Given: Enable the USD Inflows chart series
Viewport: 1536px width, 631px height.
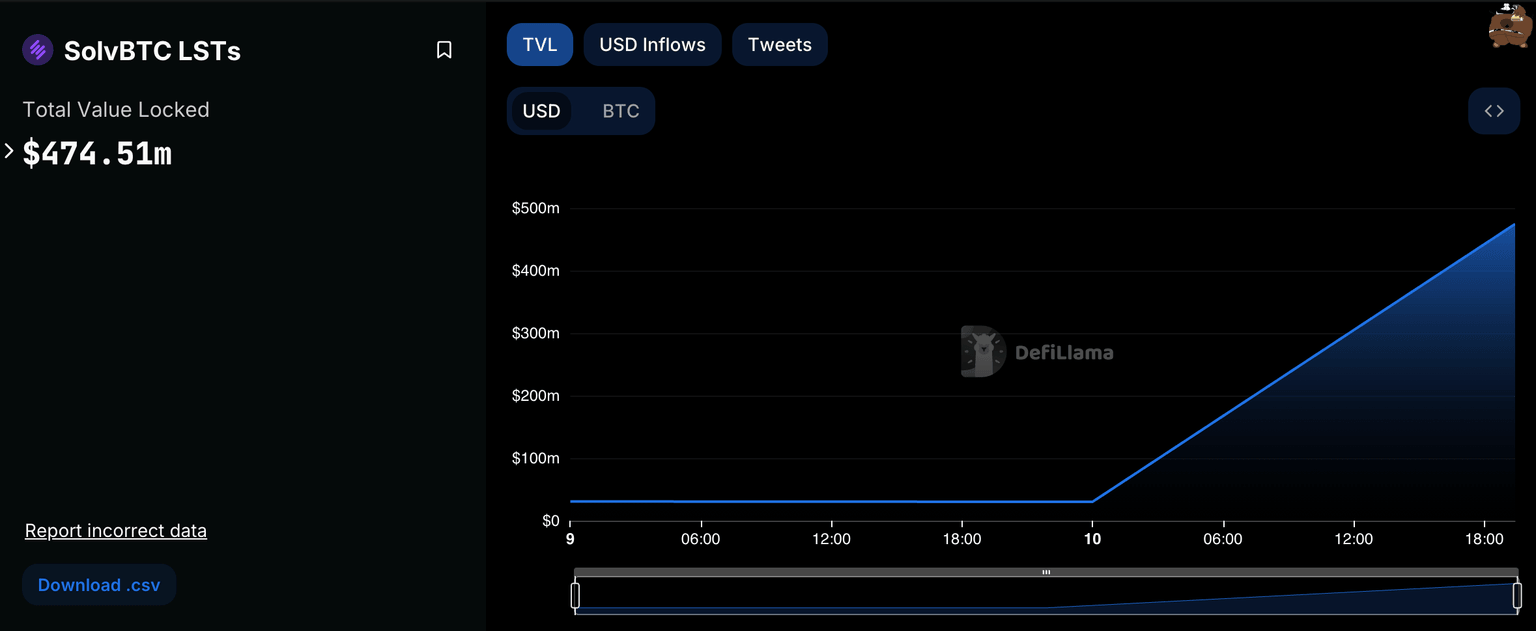Looking at the screenshot, I should click(652, 45).
